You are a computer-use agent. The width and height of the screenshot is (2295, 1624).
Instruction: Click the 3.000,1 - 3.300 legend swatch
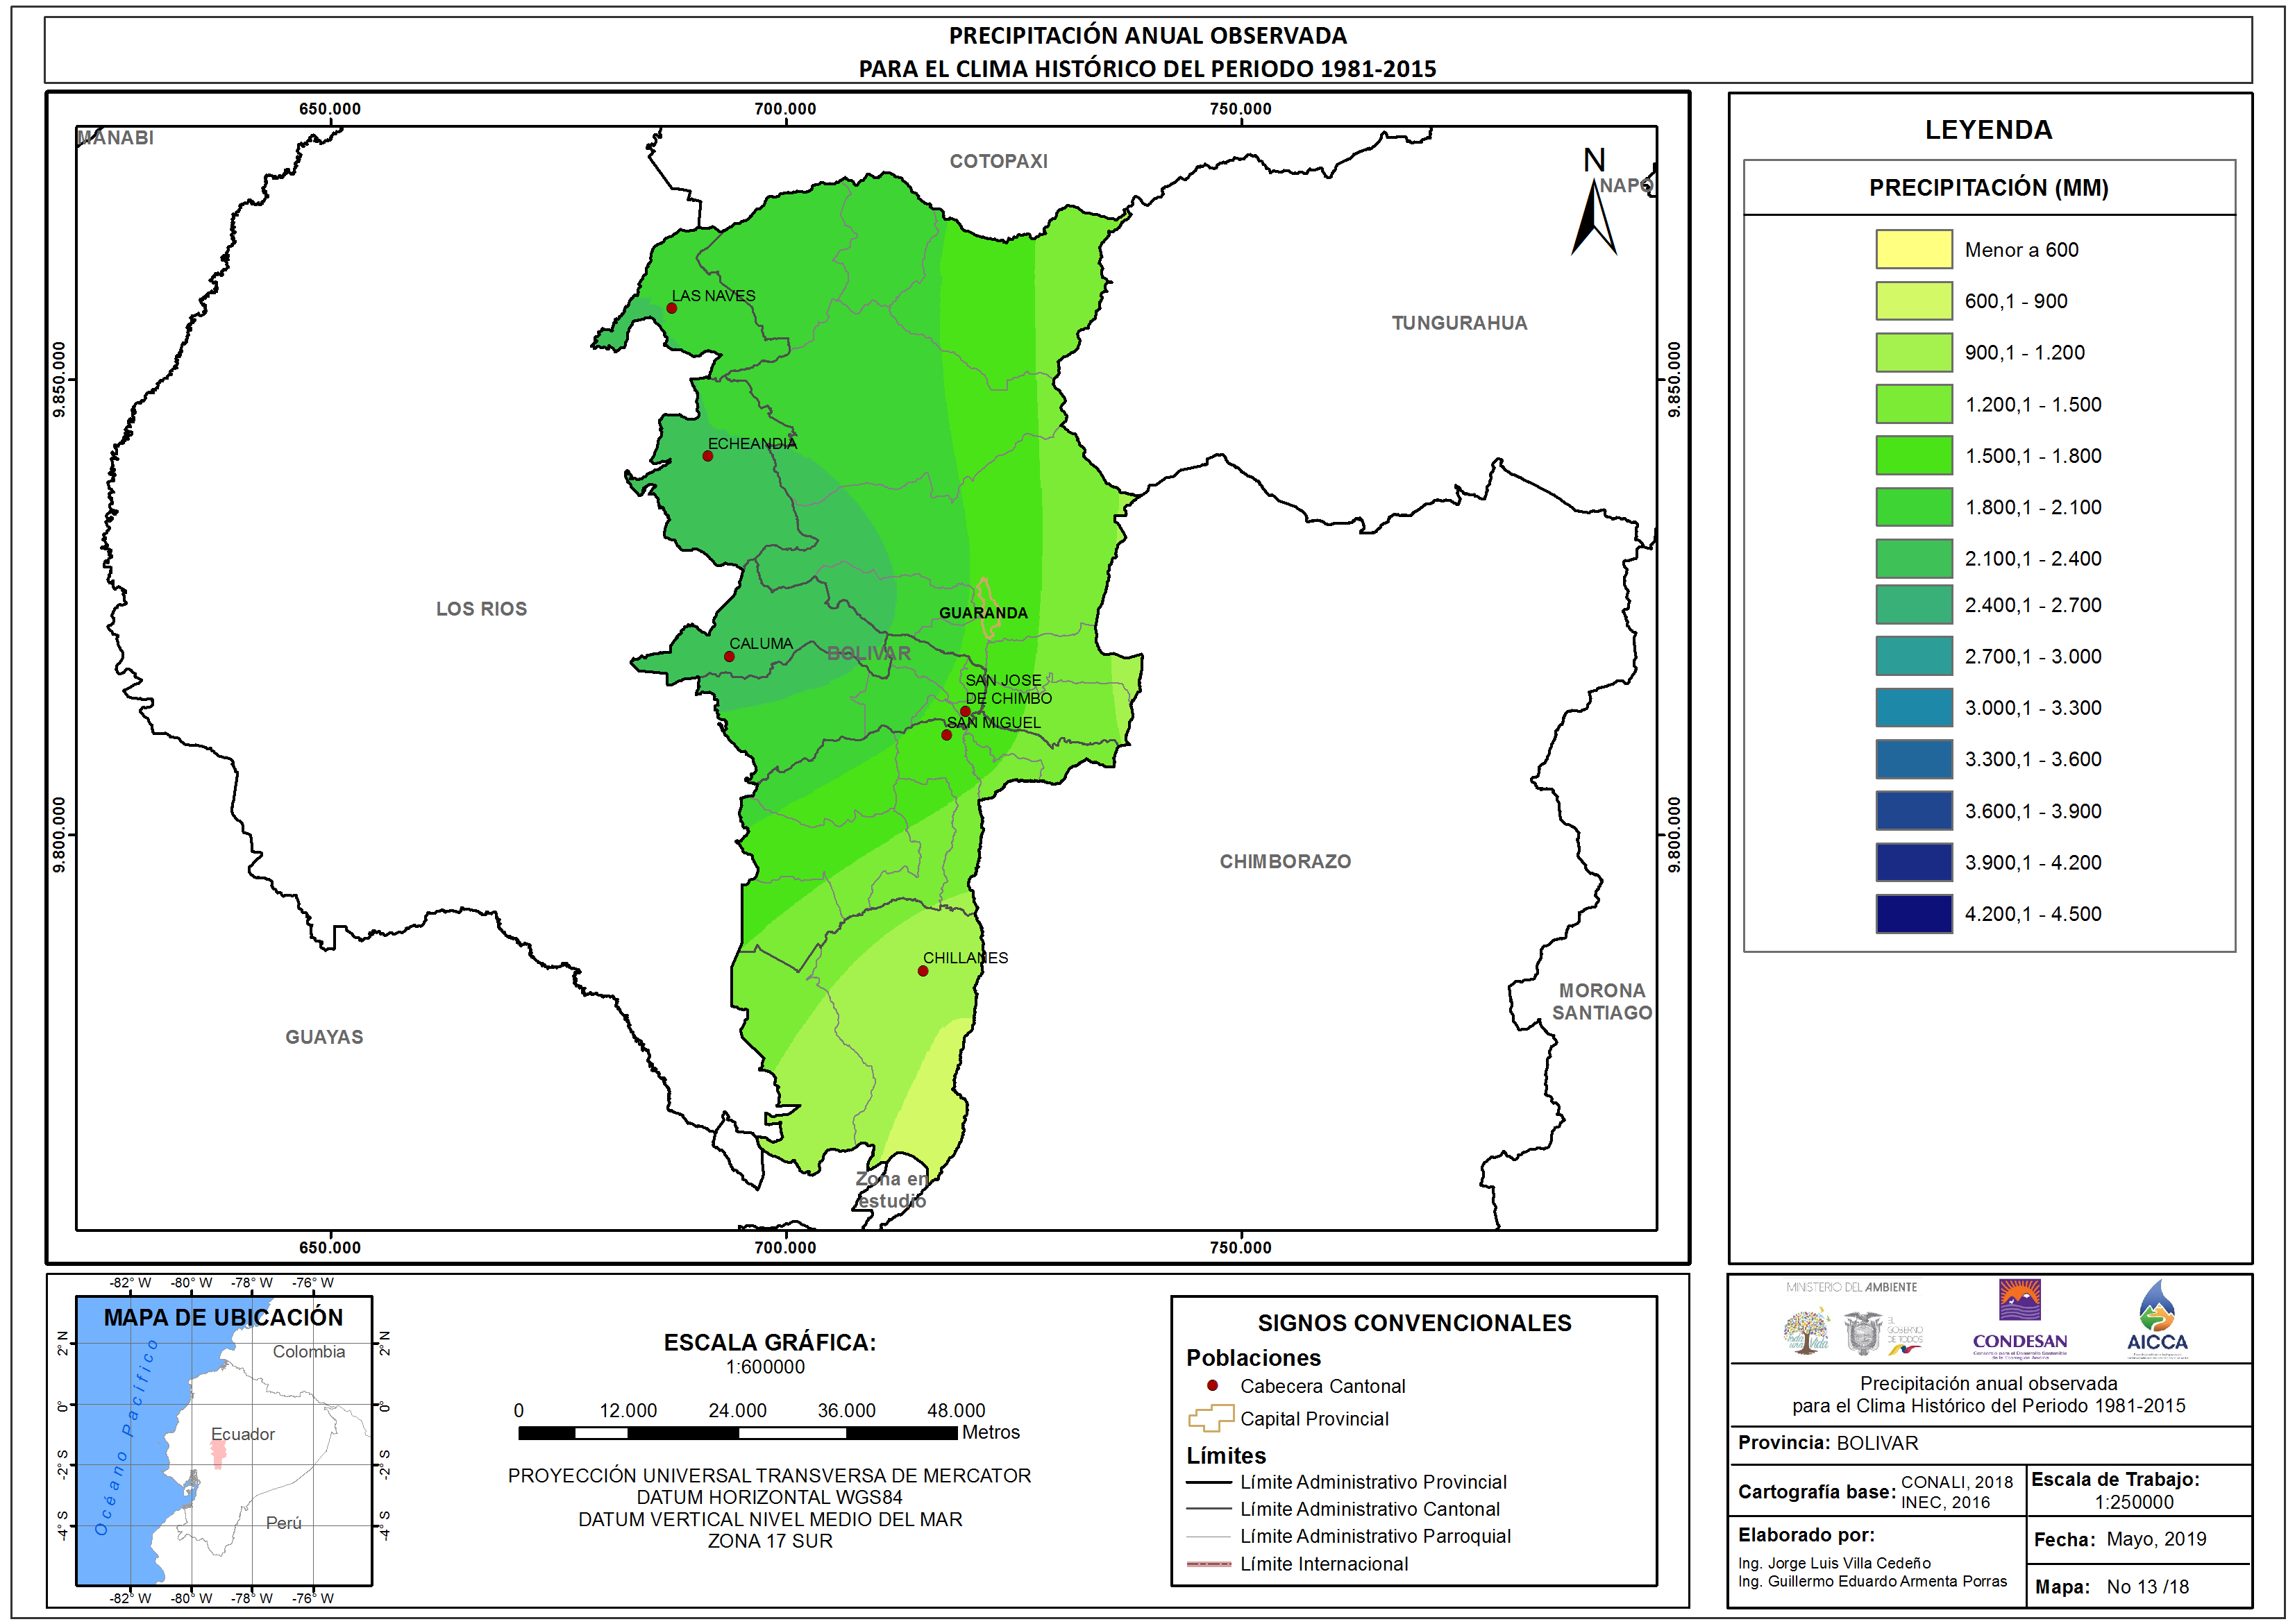point(1913,708)
